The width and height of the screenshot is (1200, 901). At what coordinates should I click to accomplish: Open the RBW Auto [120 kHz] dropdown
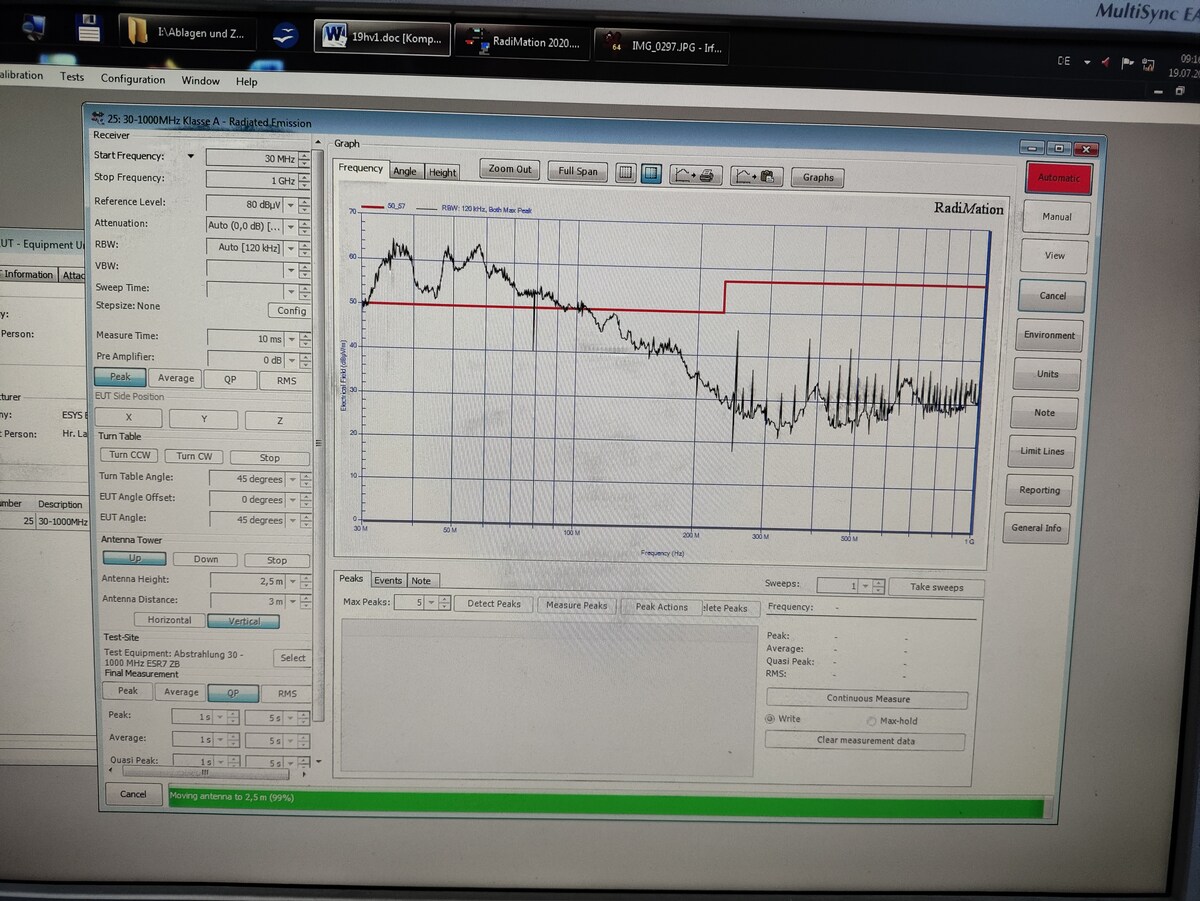click(291, 248)
